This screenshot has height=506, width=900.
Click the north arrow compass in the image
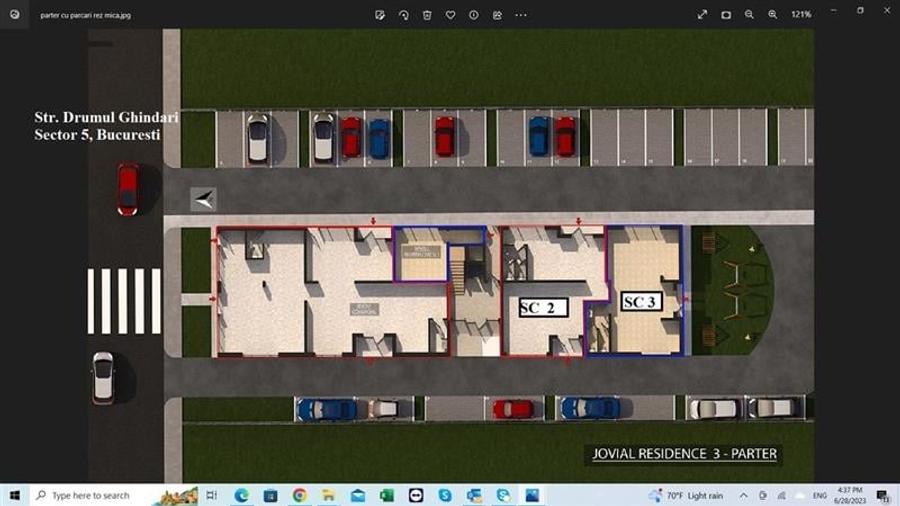(204, 199)
